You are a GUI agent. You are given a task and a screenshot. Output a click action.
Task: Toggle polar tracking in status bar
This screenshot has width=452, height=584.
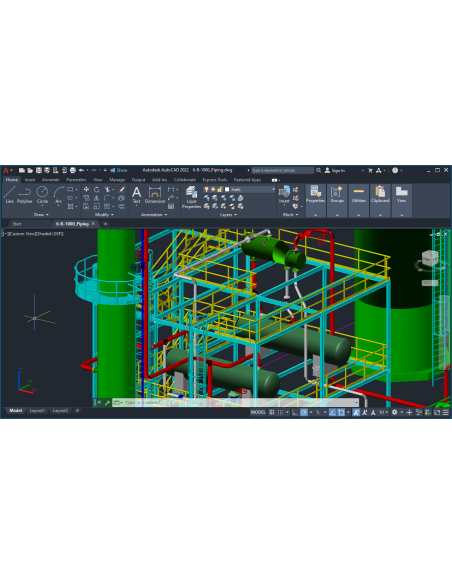point(304,412)
